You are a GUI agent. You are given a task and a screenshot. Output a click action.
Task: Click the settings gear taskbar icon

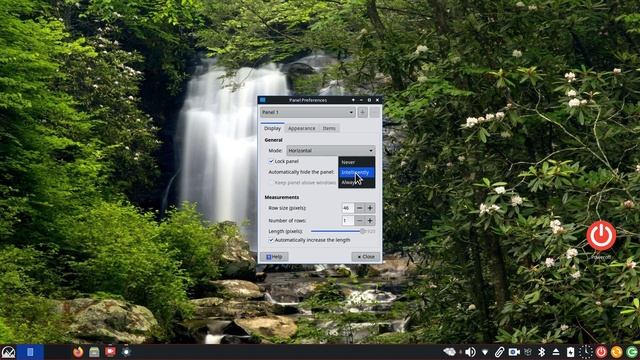tap(126, 351)
